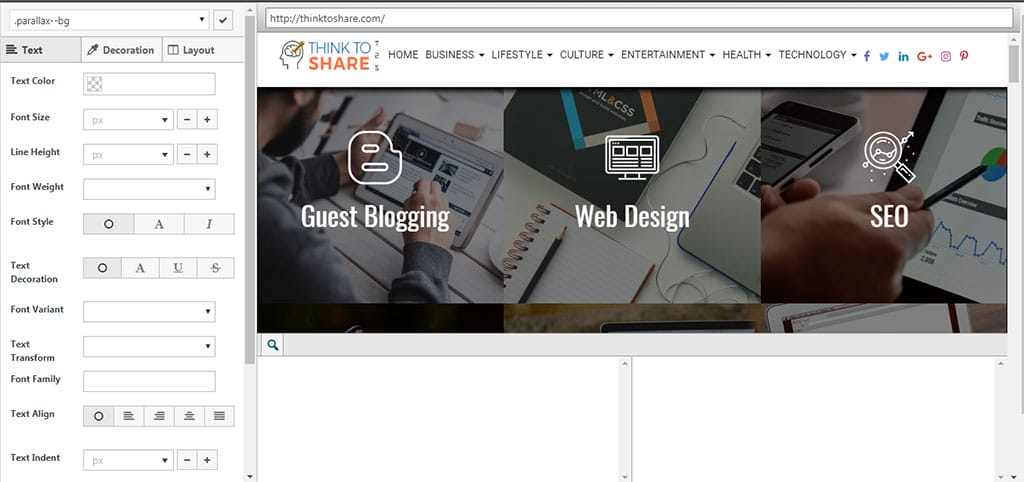Choose underline text decoration
The image size is (1024, 482).
click(178, 268)
